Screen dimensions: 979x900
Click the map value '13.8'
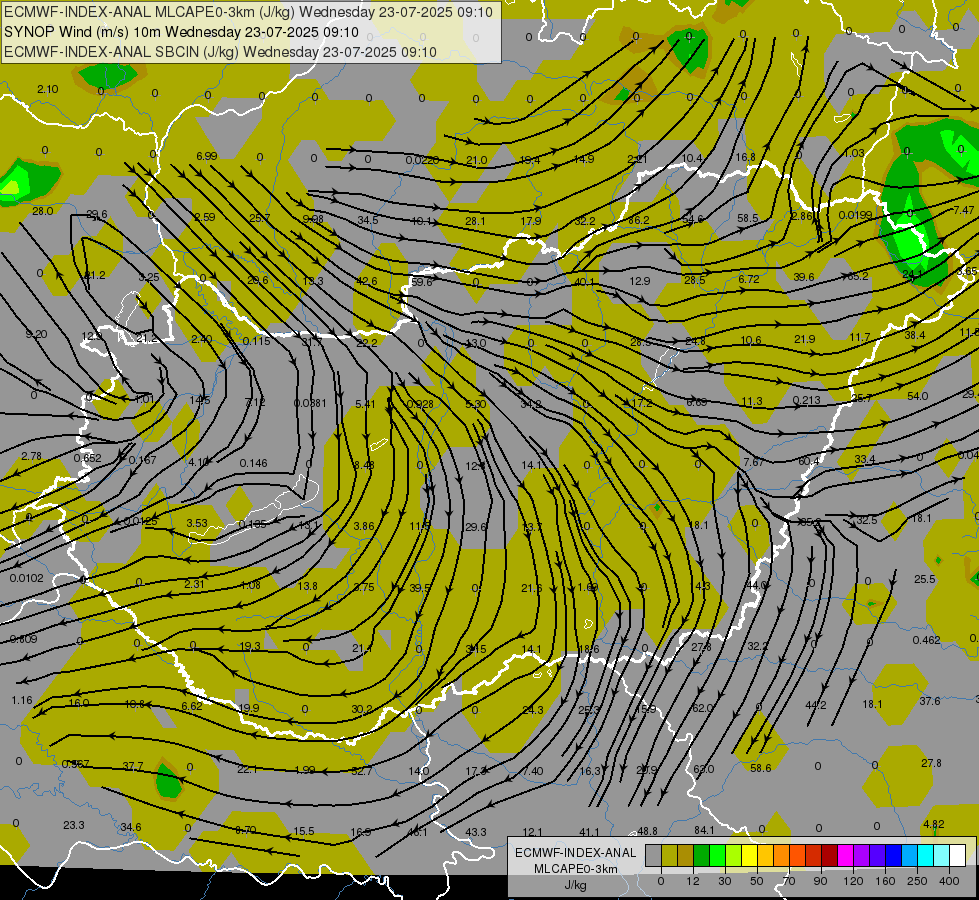(307, 586)
